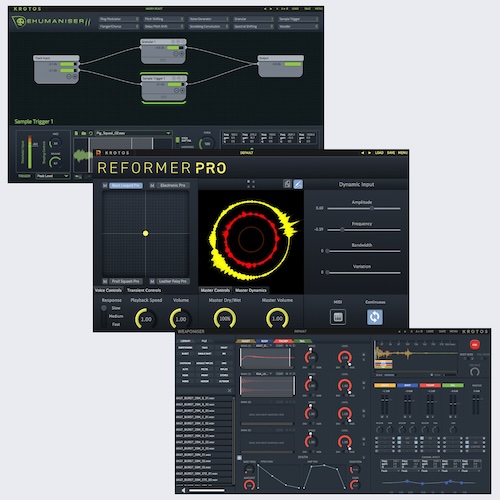Switch to Transient Controls tab in Reformer Pro
This screenshot has height=500, width=500.
point(144,290)
